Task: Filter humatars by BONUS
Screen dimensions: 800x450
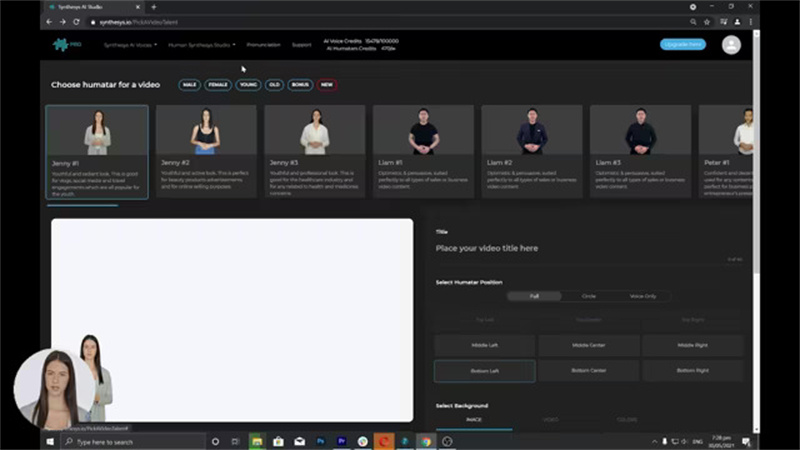Action: 300,85
